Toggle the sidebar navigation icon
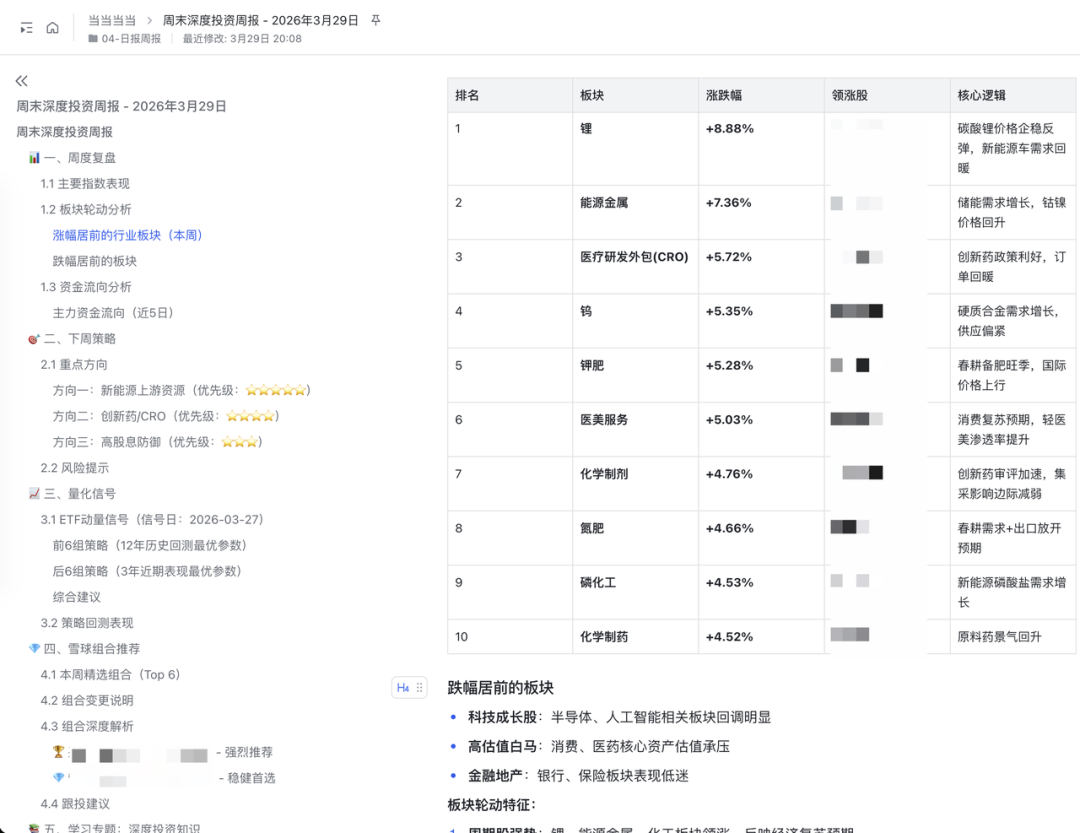This screenshot has width=1080, height=833. (x=26, y=28)
